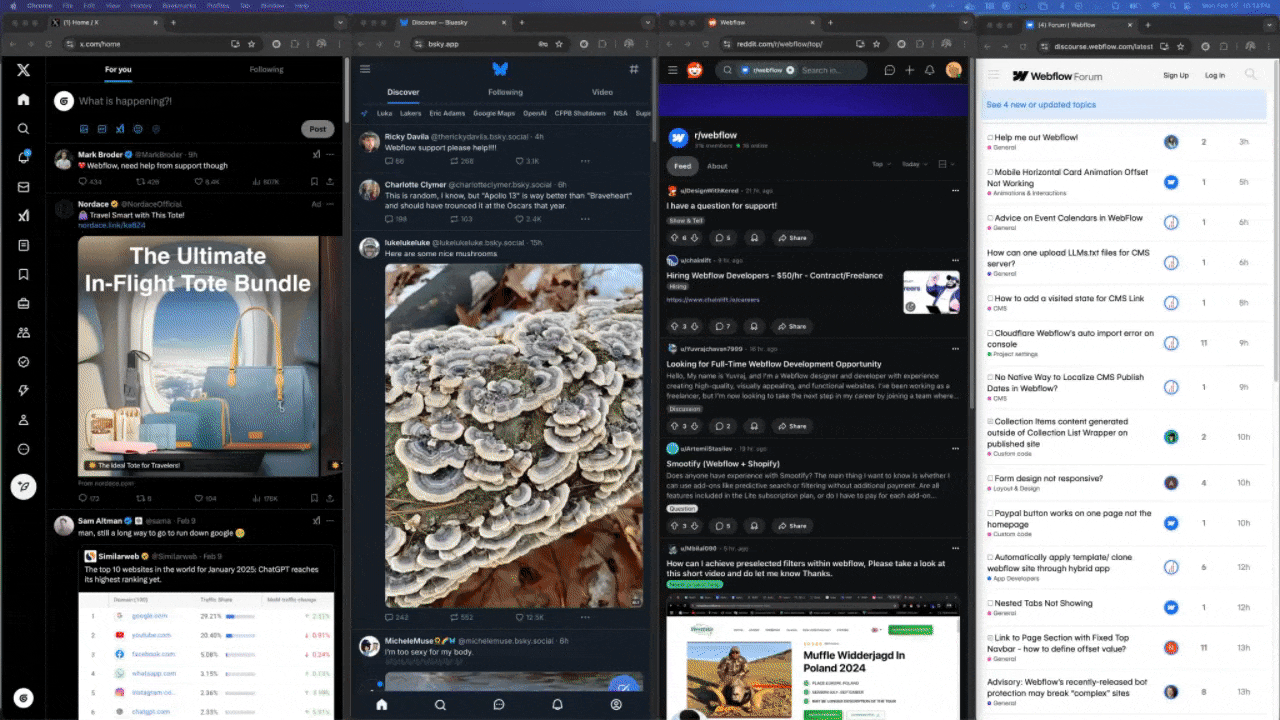Image resolution: width=1280 pixels, height=720 pixels.
Task: Click the Bluesky hashtag feeds icon
Action: pos(633,69)
